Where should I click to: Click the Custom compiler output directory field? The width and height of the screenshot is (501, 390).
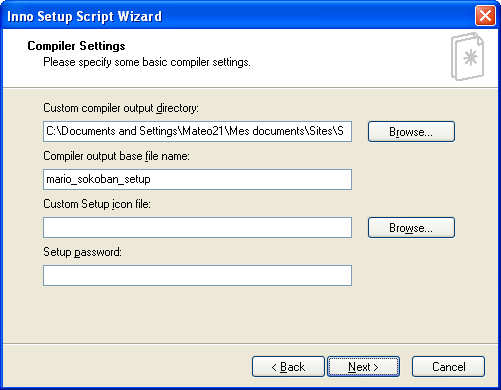pyautogui.click(x=197, y=131)
